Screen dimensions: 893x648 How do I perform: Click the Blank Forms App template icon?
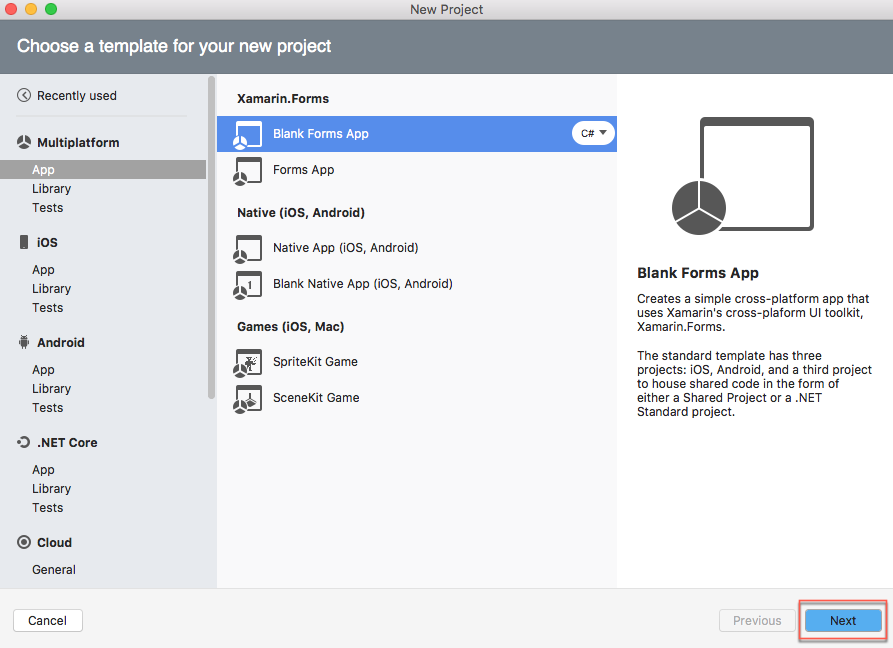(x=247, y=135)
